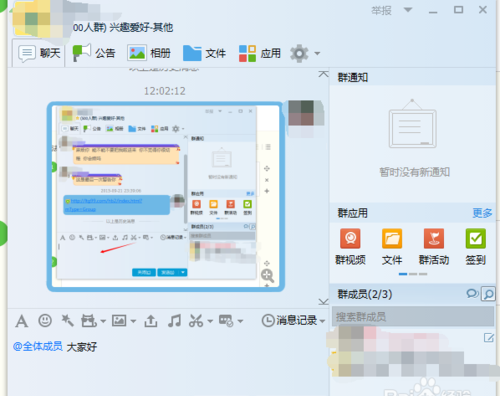This screenshot has width=500, height=396.
Task: Click the group title 兴趣爱好-其他
Action: click(x=141, y=27)
